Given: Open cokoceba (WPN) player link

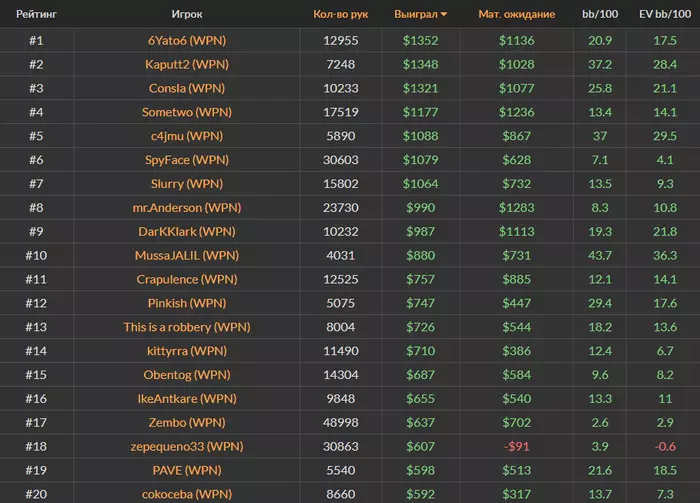Looking at the screenshot, I should 186,493.
